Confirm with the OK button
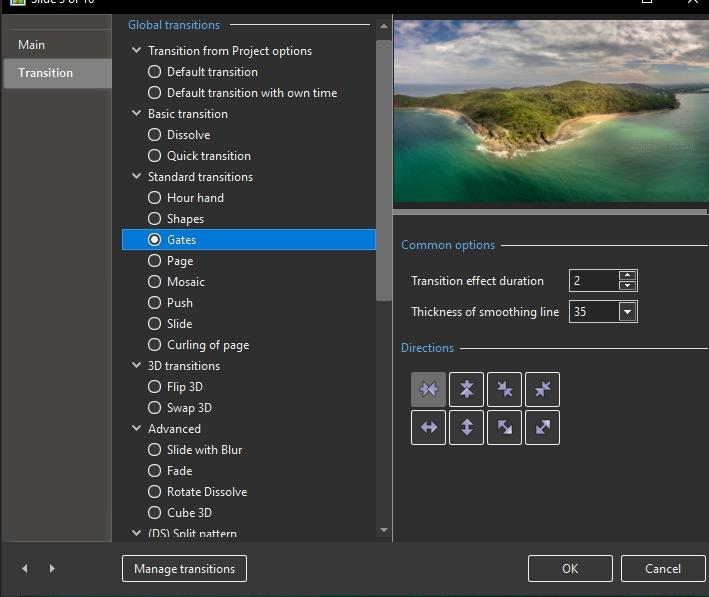 pos(570,569)
